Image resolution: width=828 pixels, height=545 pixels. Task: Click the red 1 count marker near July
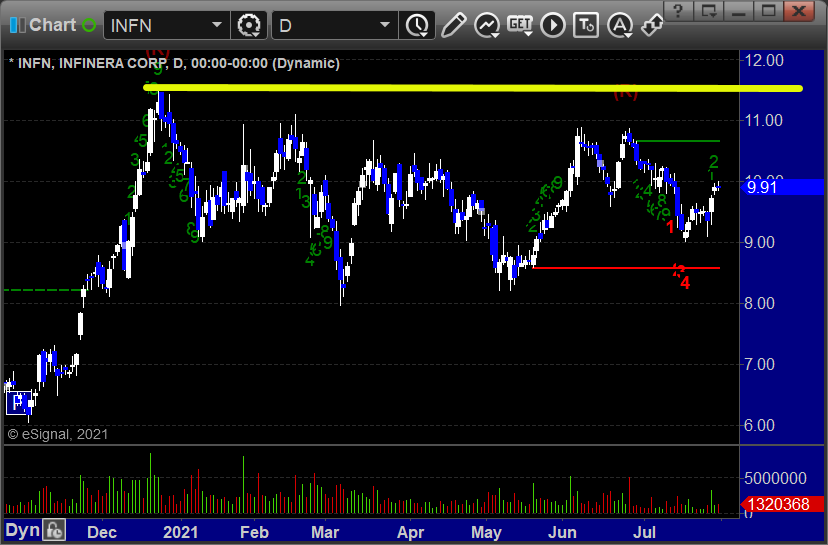(x=670, y=227)
